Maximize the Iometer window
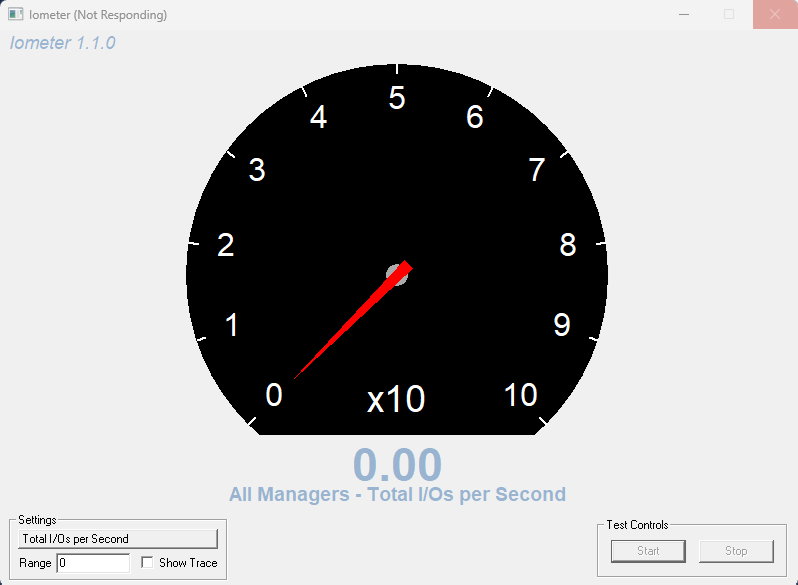This screenshot has height=585, width=798. [729, 15]
